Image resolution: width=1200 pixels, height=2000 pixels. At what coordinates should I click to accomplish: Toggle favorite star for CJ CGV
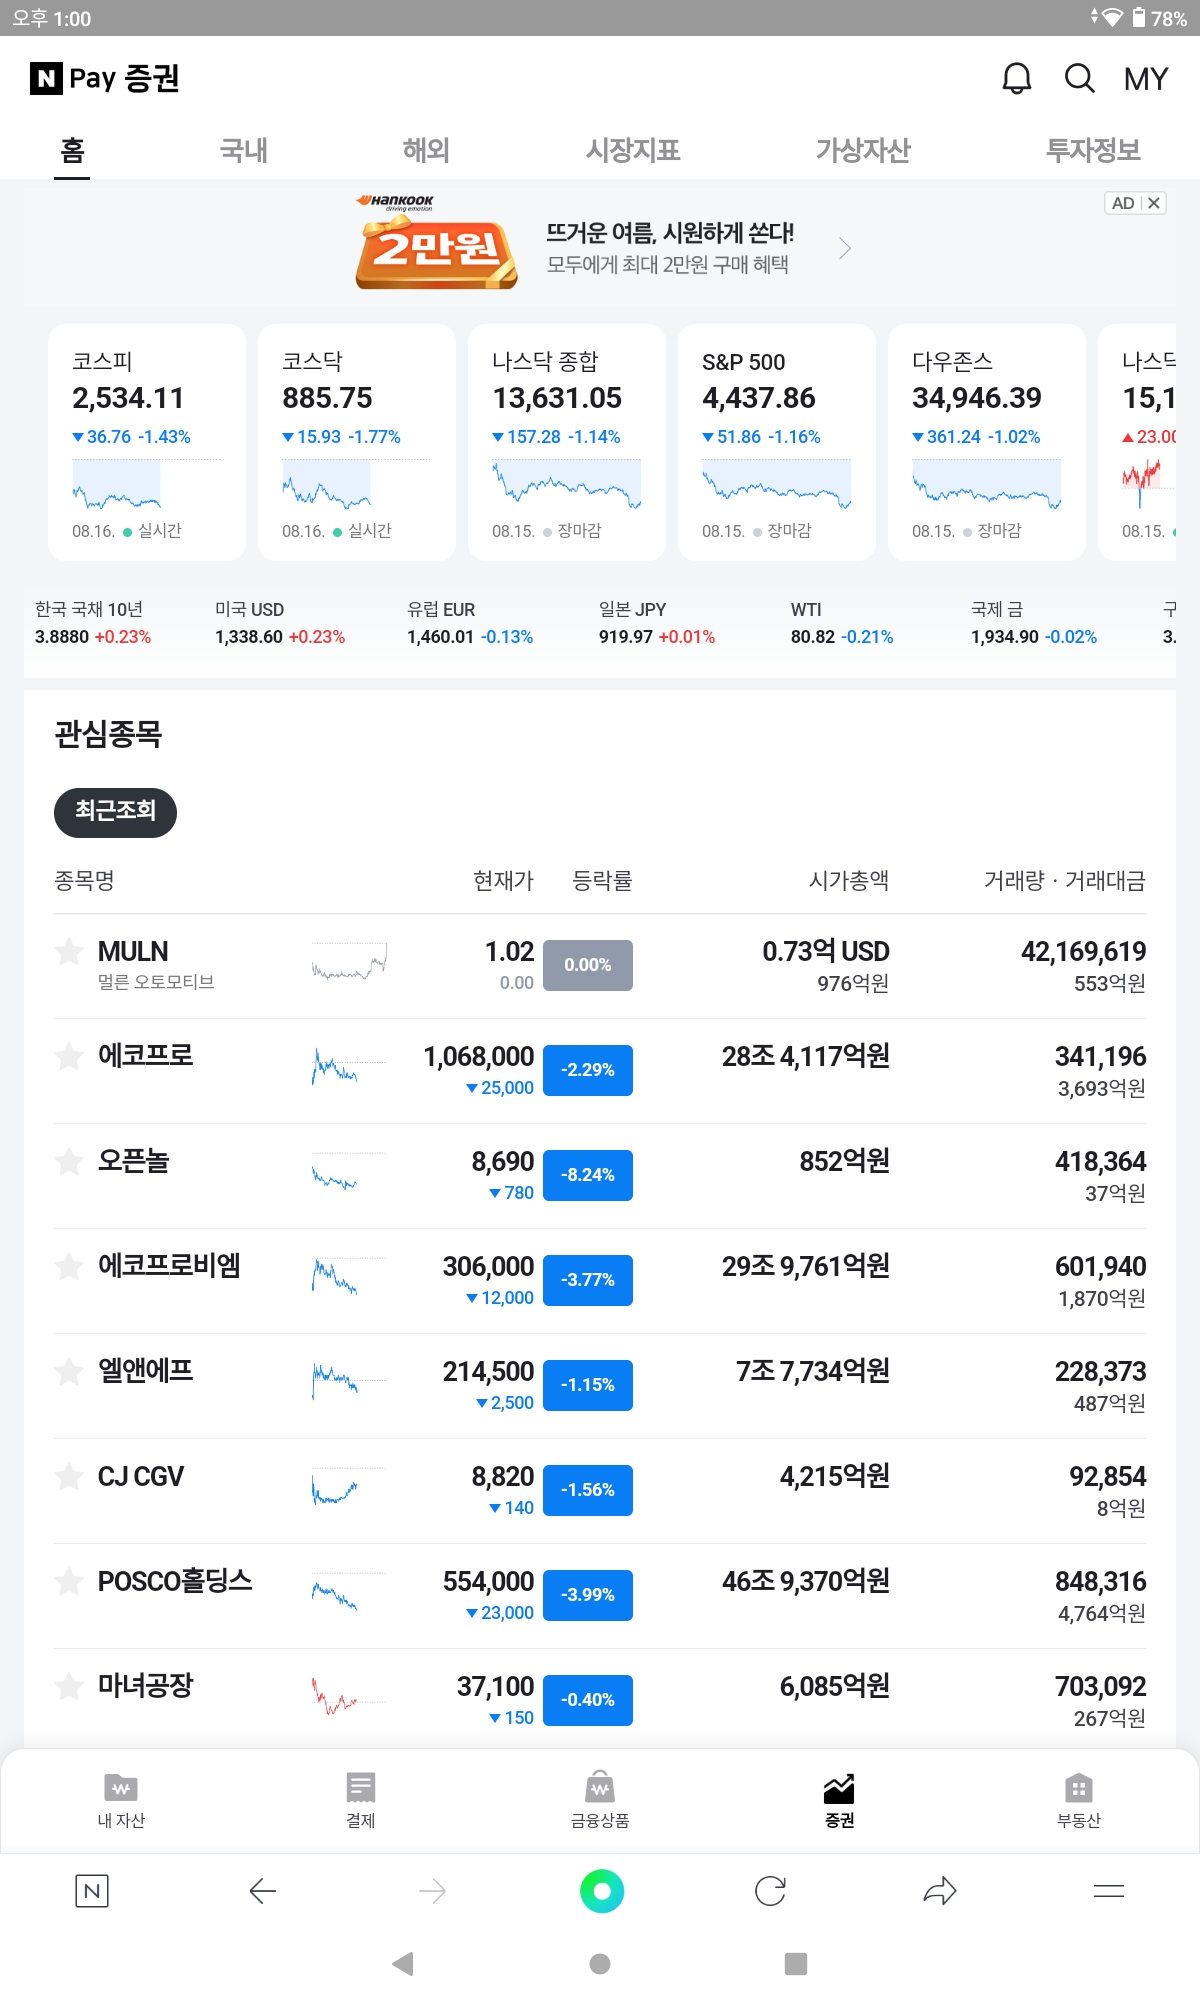pos(69,1476)
